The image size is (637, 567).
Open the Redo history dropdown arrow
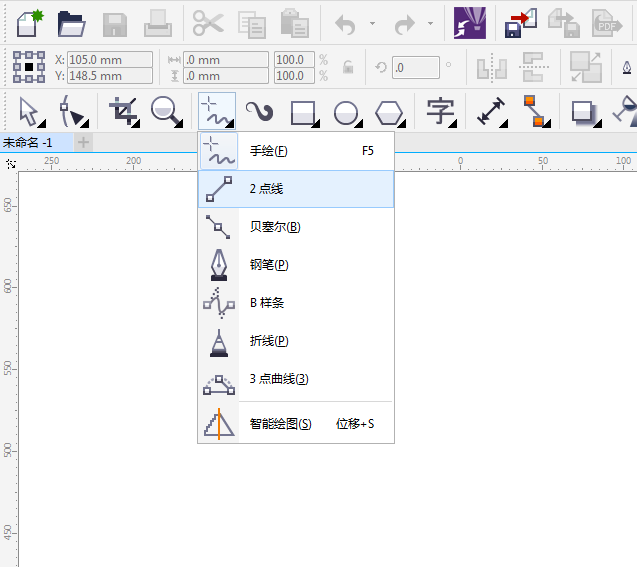click(430, 24)
